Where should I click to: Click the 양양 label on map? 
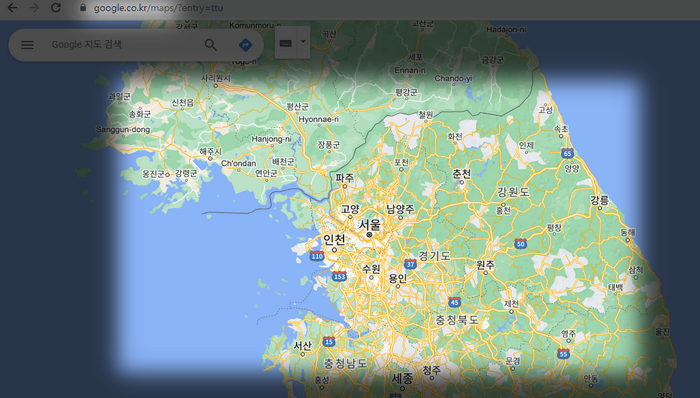pos(571,168)
